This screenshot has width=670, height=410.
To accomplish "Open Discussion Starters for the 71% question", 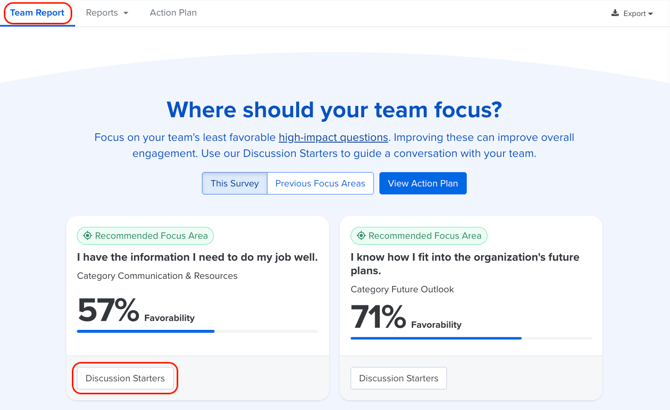I will click(x=398, y=378).
